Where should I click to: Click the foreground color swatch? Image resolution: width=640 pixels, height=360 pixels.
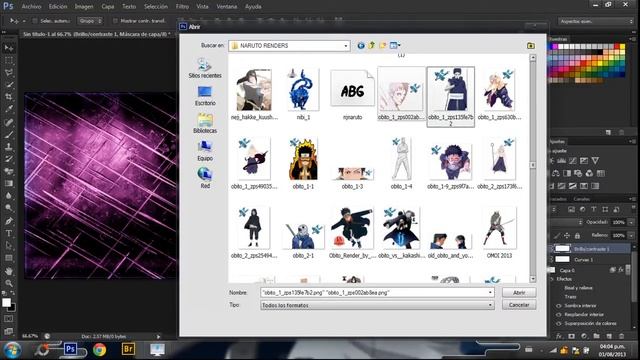(x=6, y=302)
